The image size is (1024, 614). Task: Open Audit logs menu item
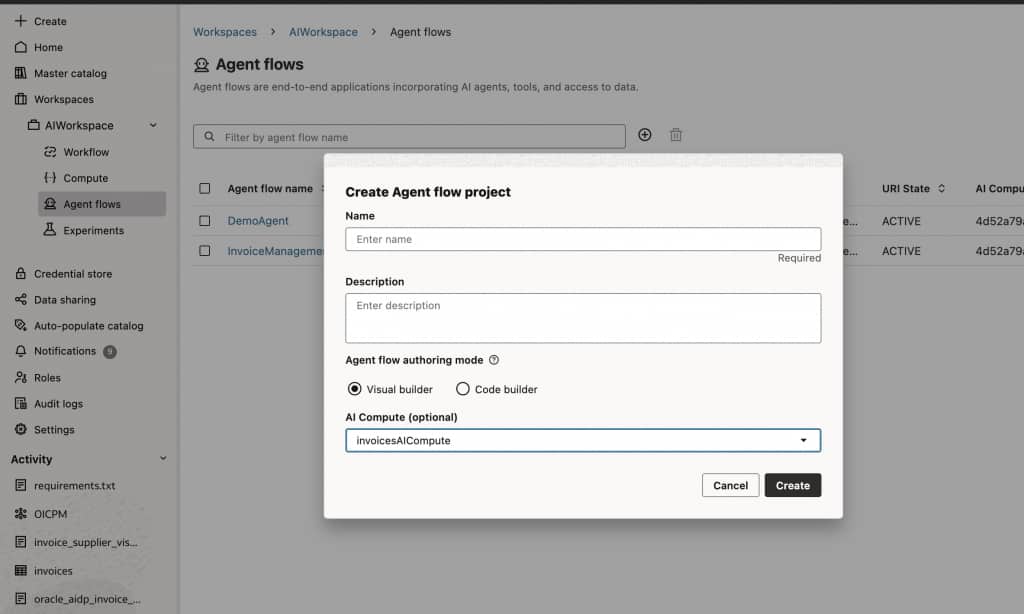click(x=58, y=404)
